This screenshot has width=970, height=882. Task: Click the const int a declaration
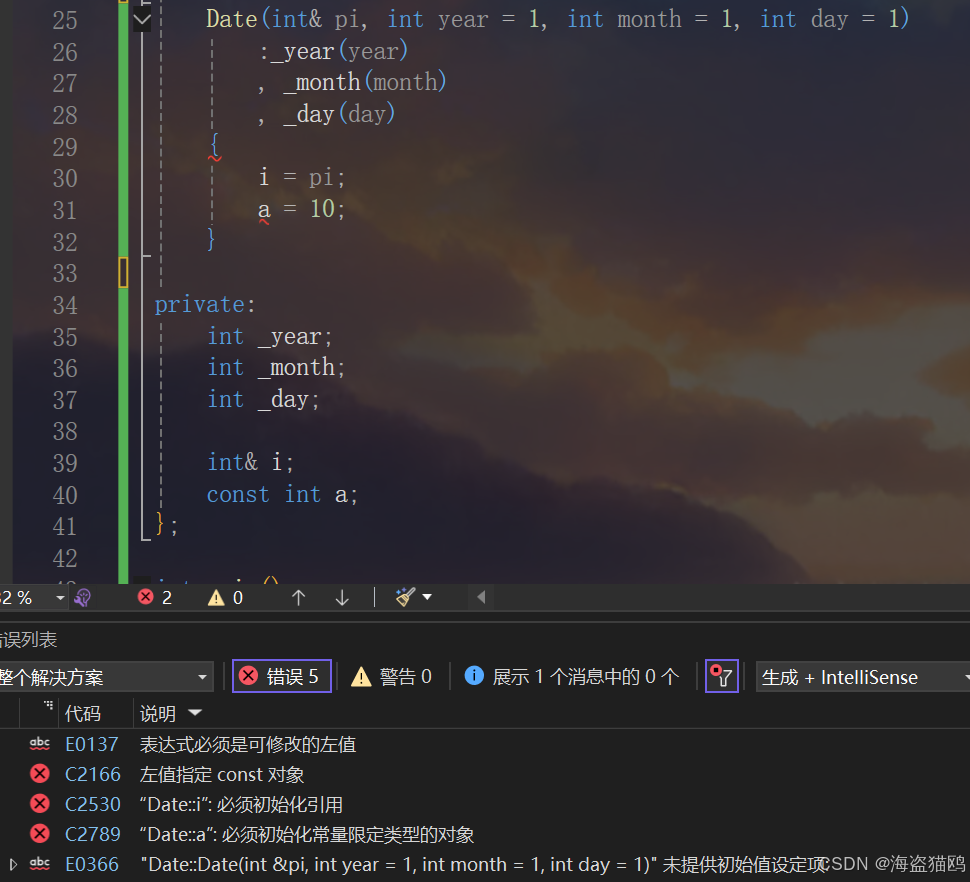coord(281,494)
